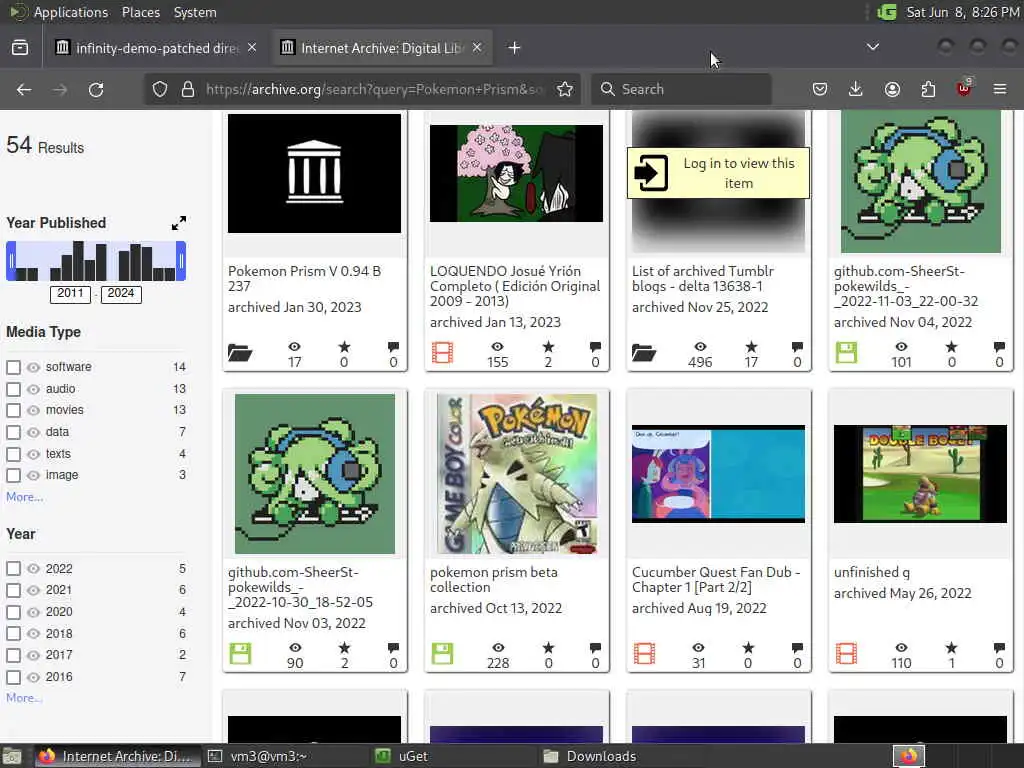1024x768 pixels.
Task: Click the login arrow icon on Tumblr item
Action: (650, 173)
